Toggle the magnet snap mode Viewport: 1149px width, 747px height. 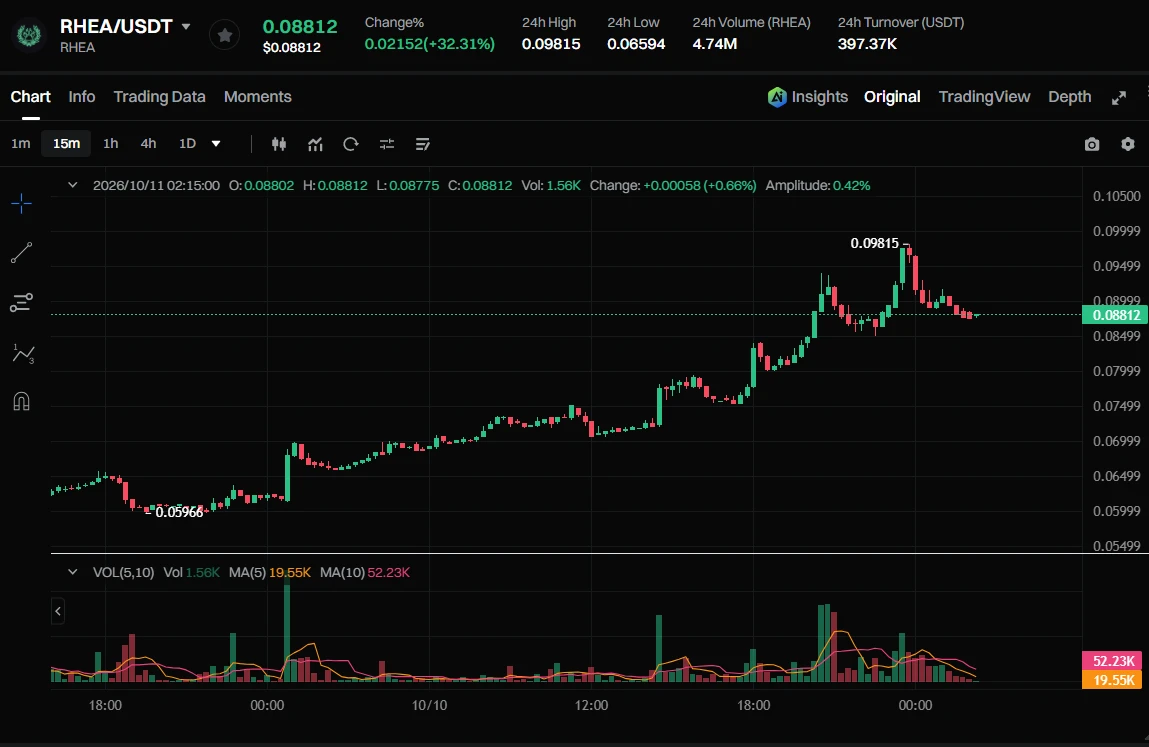pos(21,402)
